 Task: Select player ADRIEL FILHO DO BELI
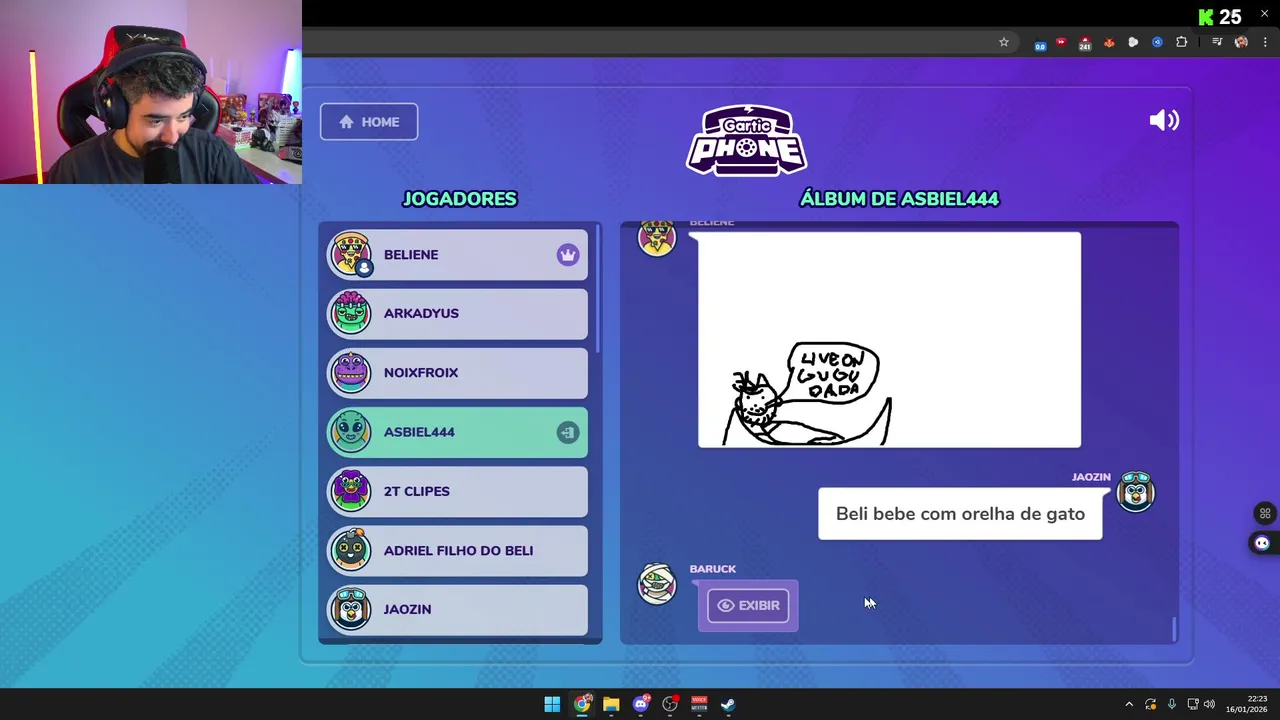tap(458, 550)
